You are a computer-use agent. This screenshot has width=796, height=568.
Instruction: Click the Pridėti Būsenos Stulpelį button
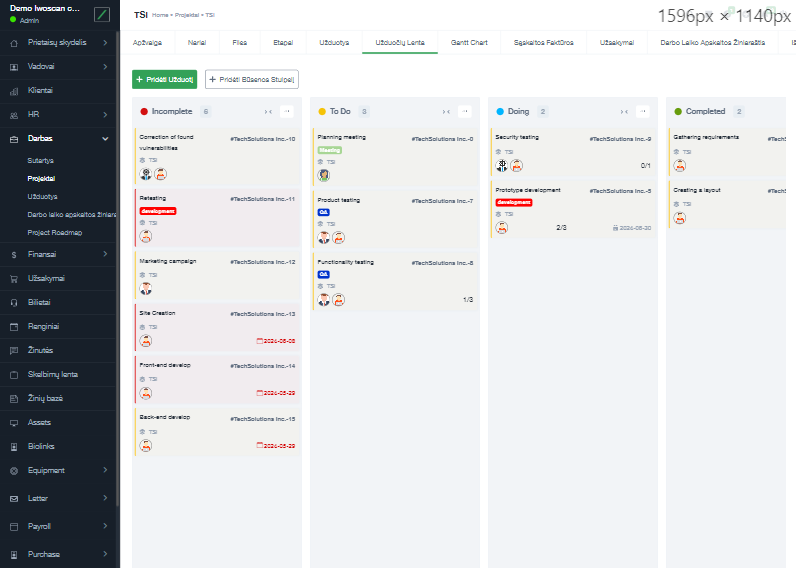251,79
